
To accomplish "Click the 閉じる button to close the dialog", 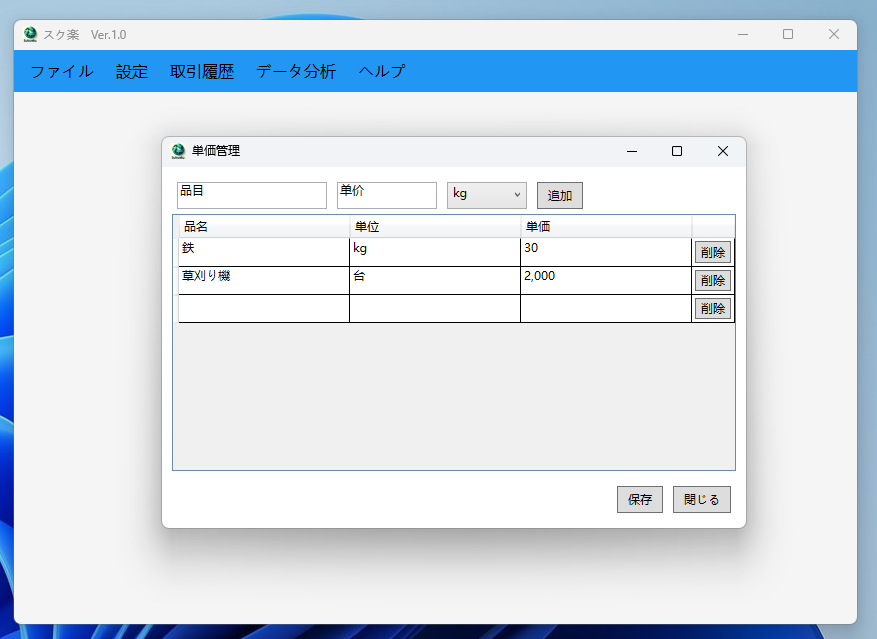I will pyautogui.click(x=701, y=499).
